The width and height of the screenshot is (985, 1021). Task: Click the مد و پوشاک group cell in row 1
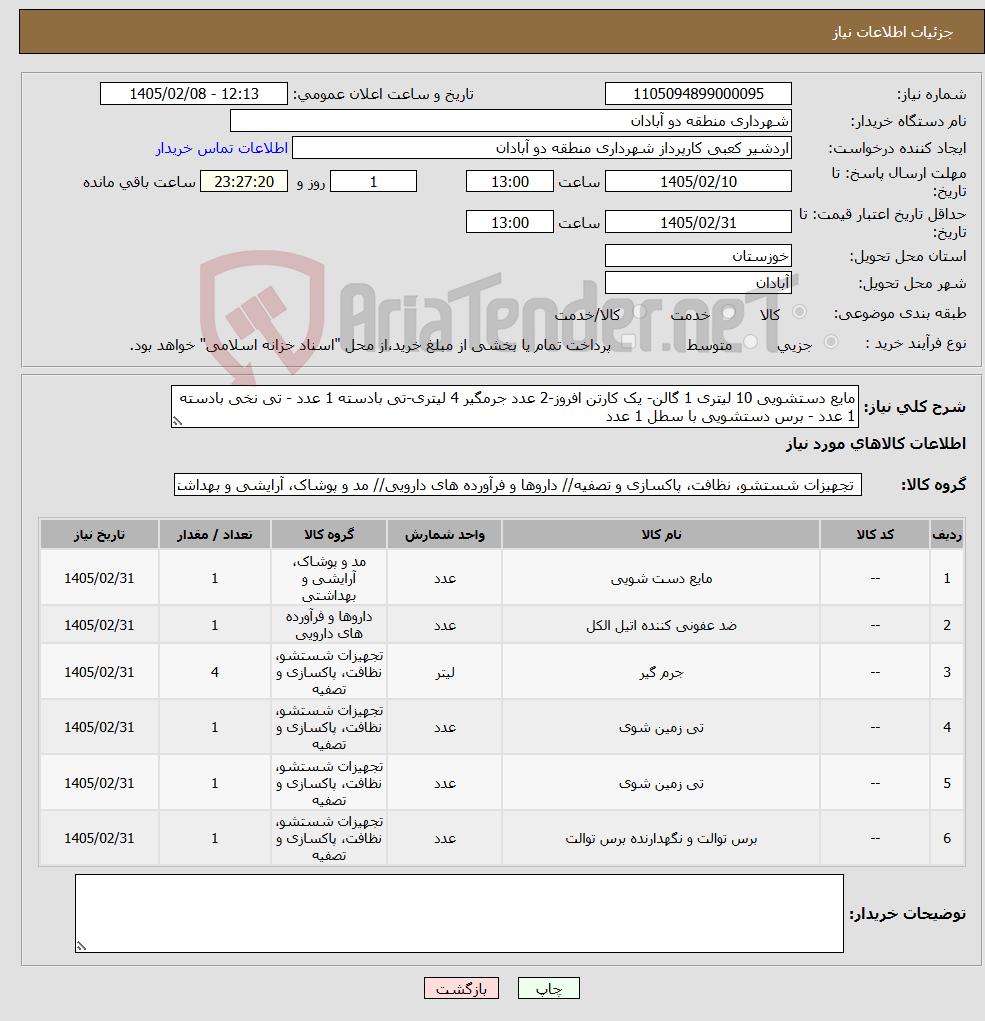(x=329, y=578)
